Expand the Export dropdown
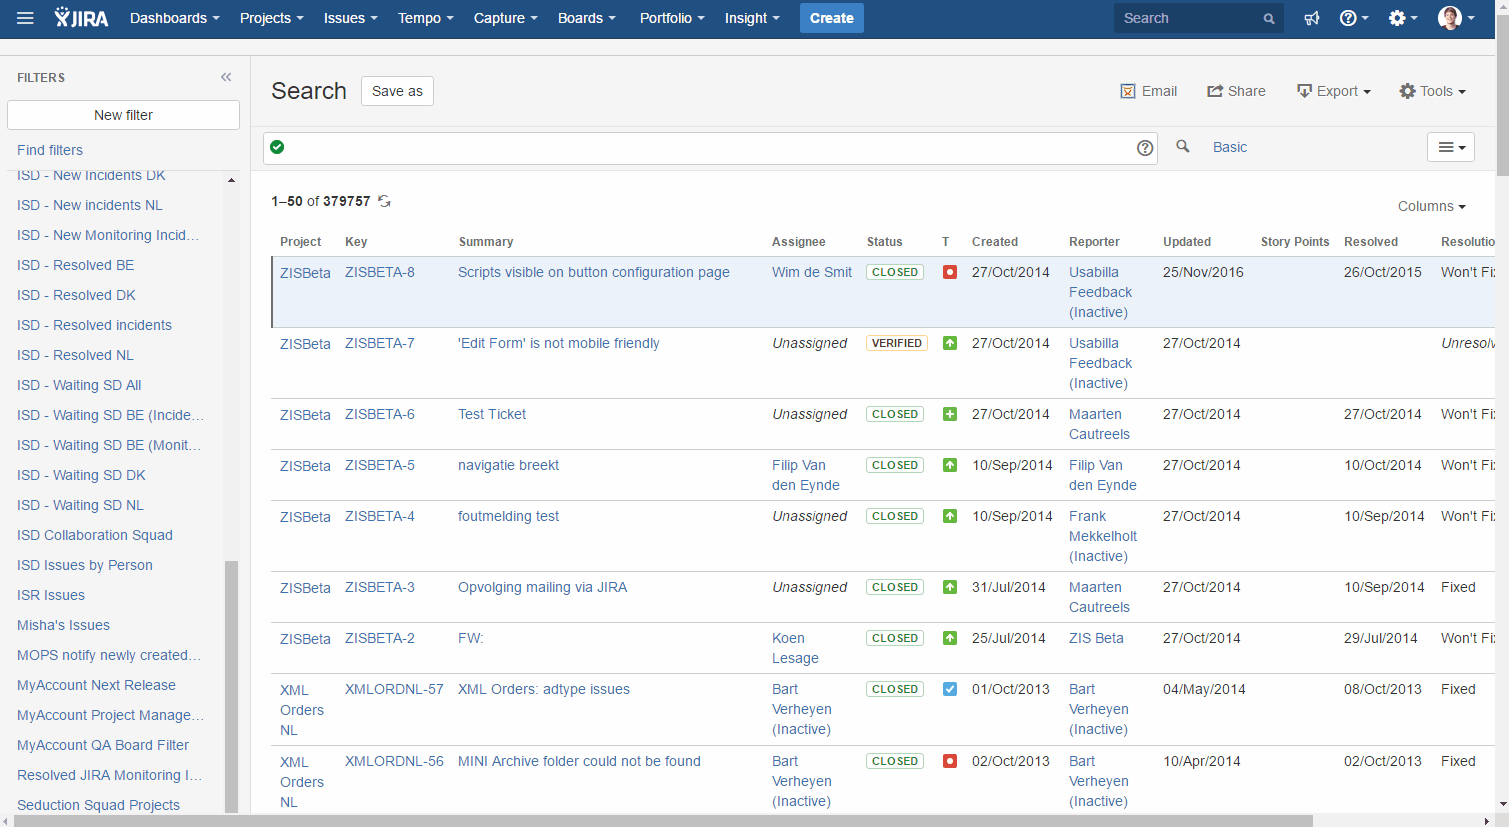Viewport: 1509px width, 827px height. [x=1334, y=91]
